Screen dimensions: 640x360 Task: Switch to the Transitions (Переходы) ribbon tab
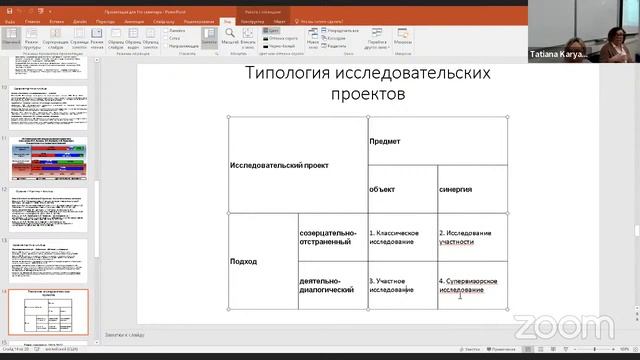coord(105,22)
